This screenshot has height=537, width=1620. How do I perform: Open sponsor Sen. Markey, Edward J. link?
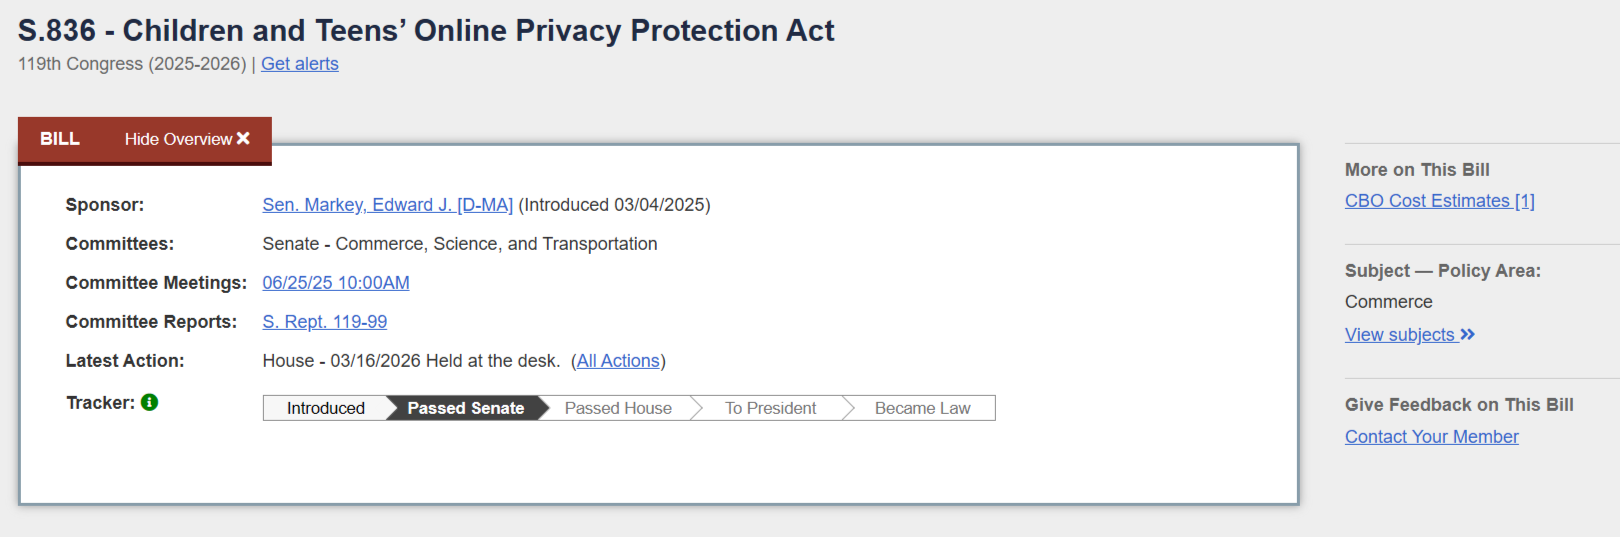point(388,205)
